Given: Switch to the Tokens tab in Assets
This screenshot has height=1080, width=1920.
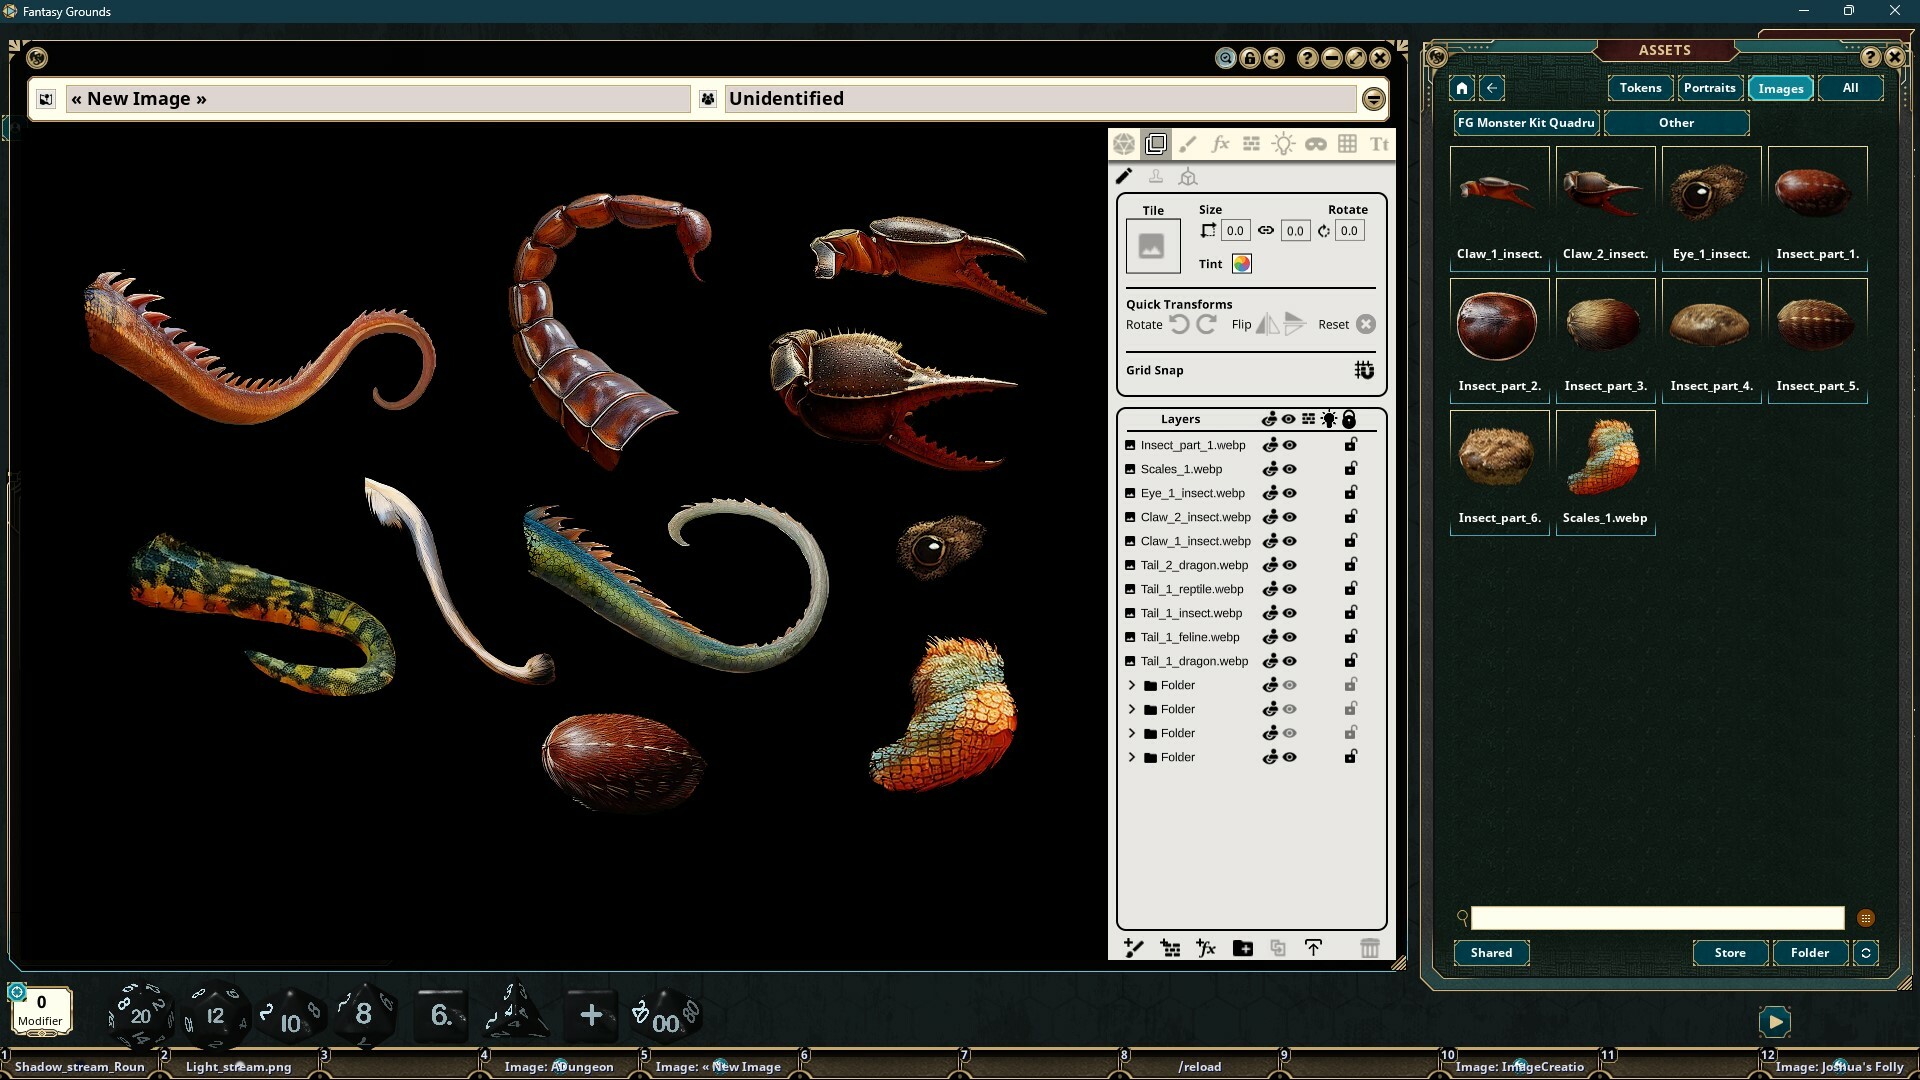Looking at the screenshot, I should pos(1639,88).
